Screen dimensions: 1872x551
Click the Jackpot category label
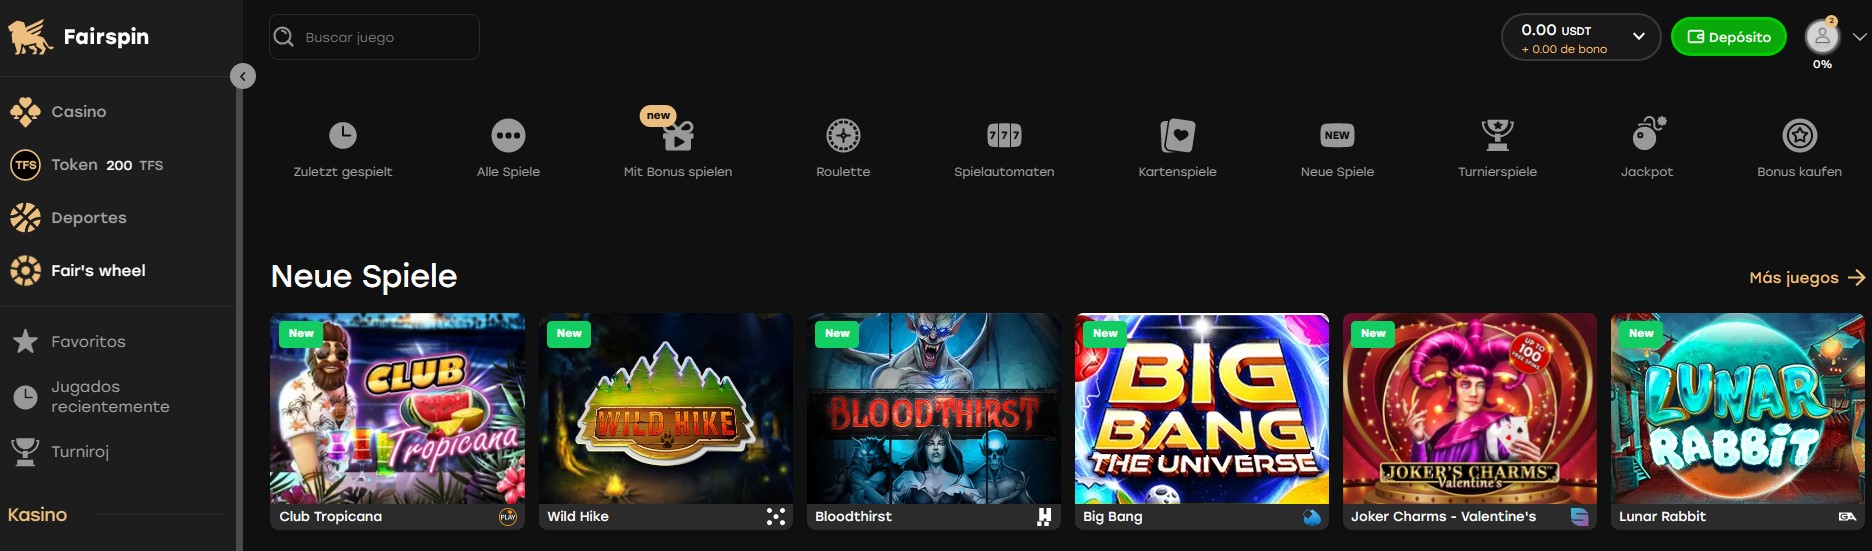[x=1647, y=172]
